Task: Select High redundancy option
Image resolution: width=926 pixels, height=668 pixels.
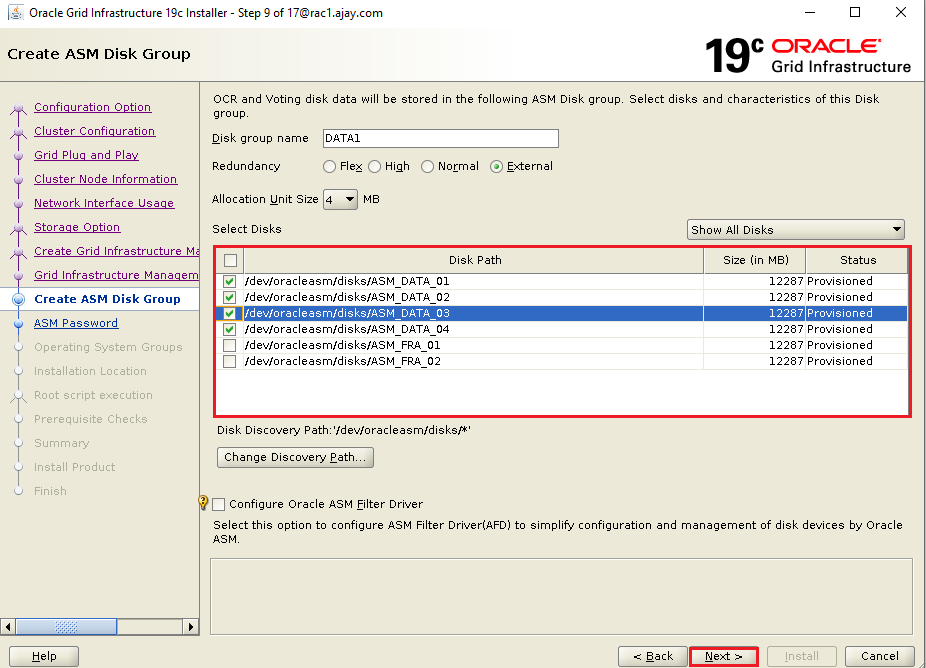Action: 374,167
